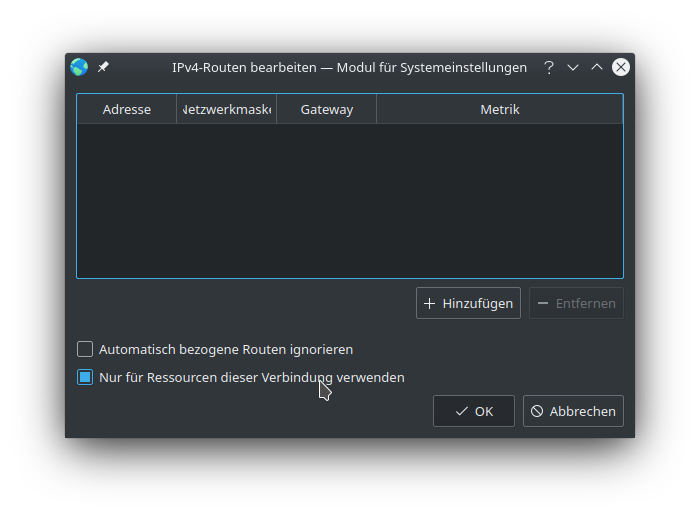Maximize the dialog with the up chevron
The height and width of the screenshot is (515, 700).
coord(597,67)
